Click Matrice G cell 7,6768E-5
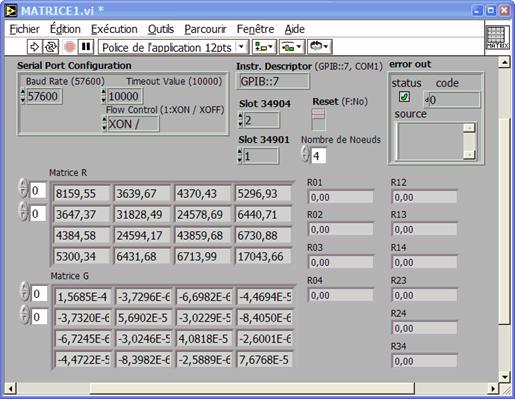The width and height of the screenshot is (515, 399). point(264,360)
